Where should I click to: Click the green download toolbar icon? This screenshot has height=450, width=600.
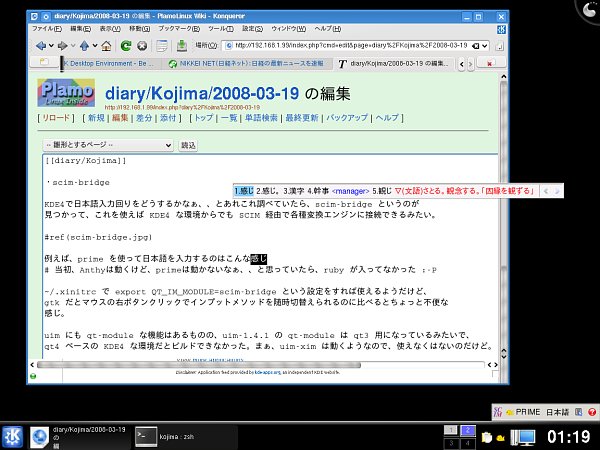[182, 46]
